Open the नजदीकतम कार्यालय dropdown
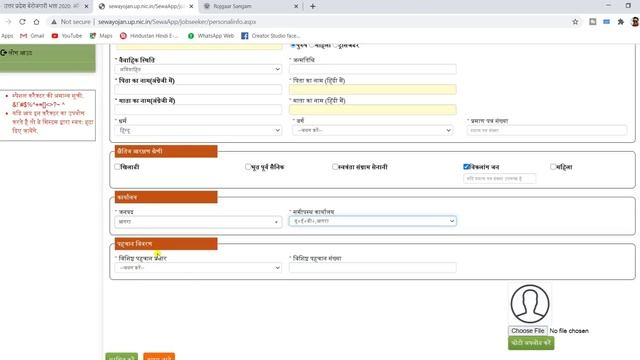640x360 pixels. coord(373,221)
